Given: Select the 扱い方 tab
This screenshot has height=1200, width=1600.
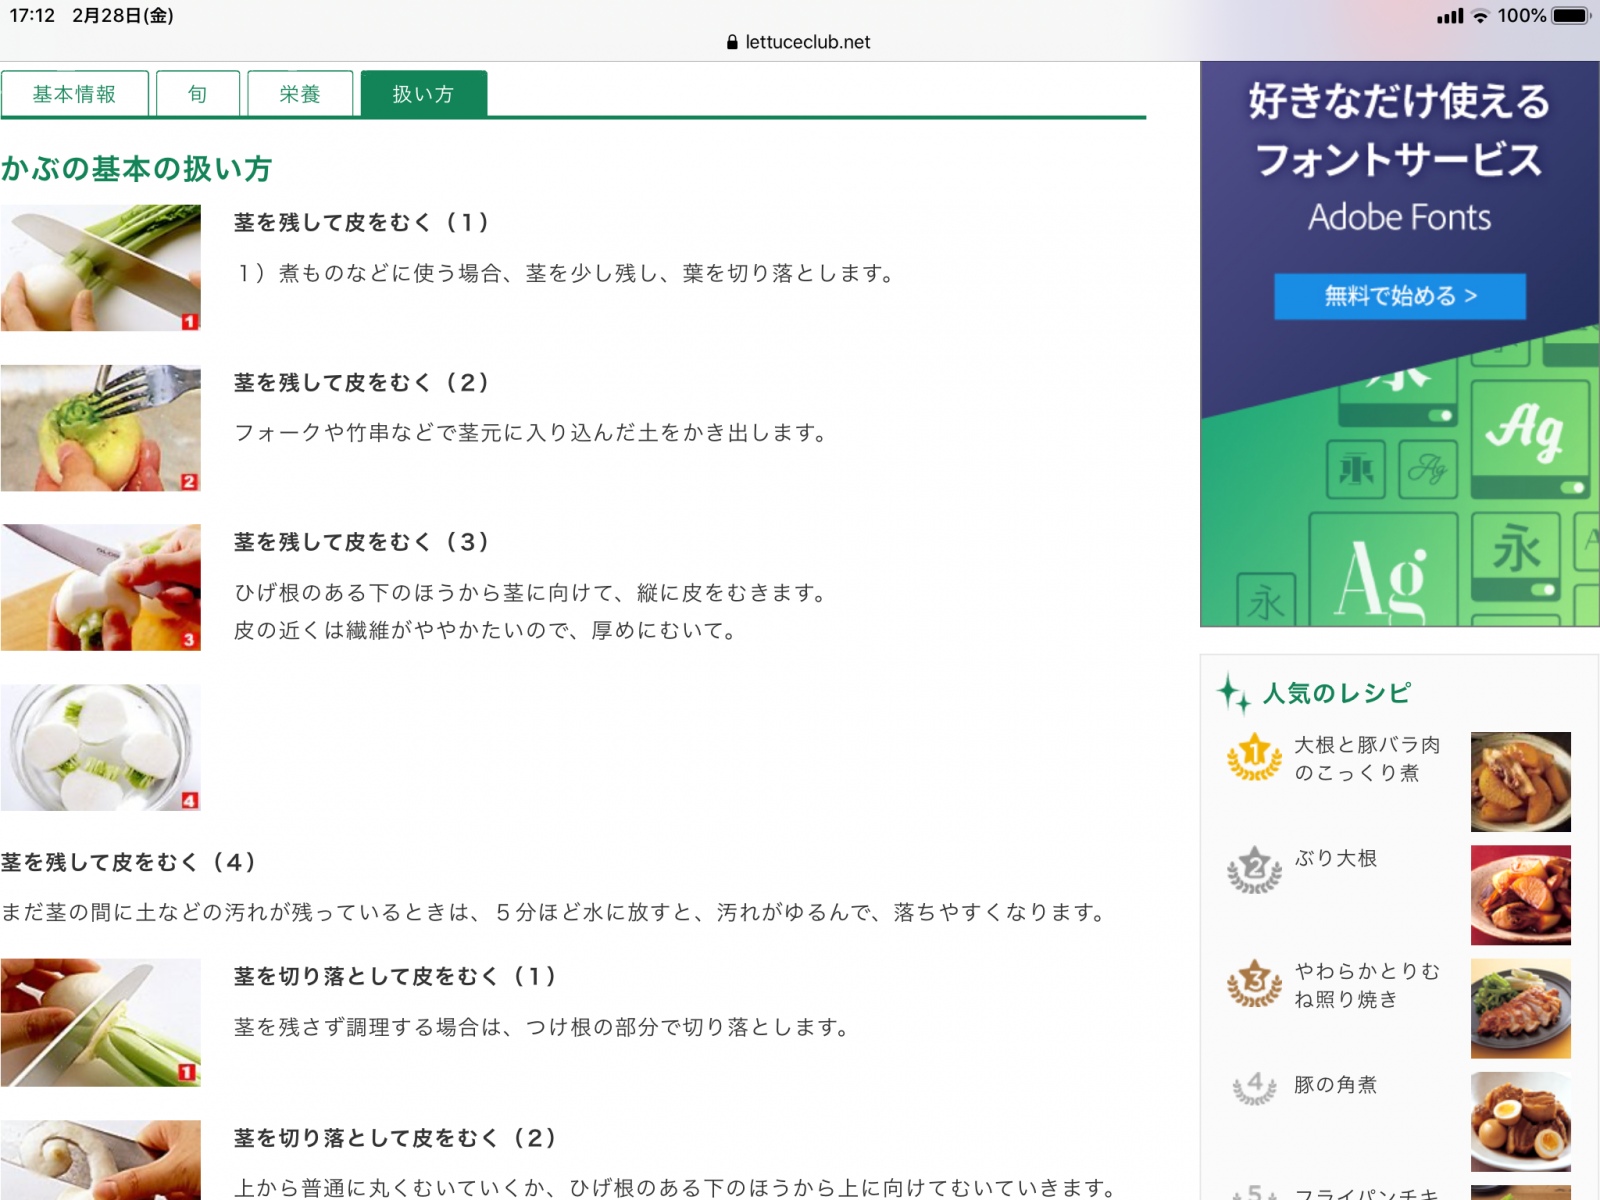Looking at the screenshot, I should tap(424, 94).
